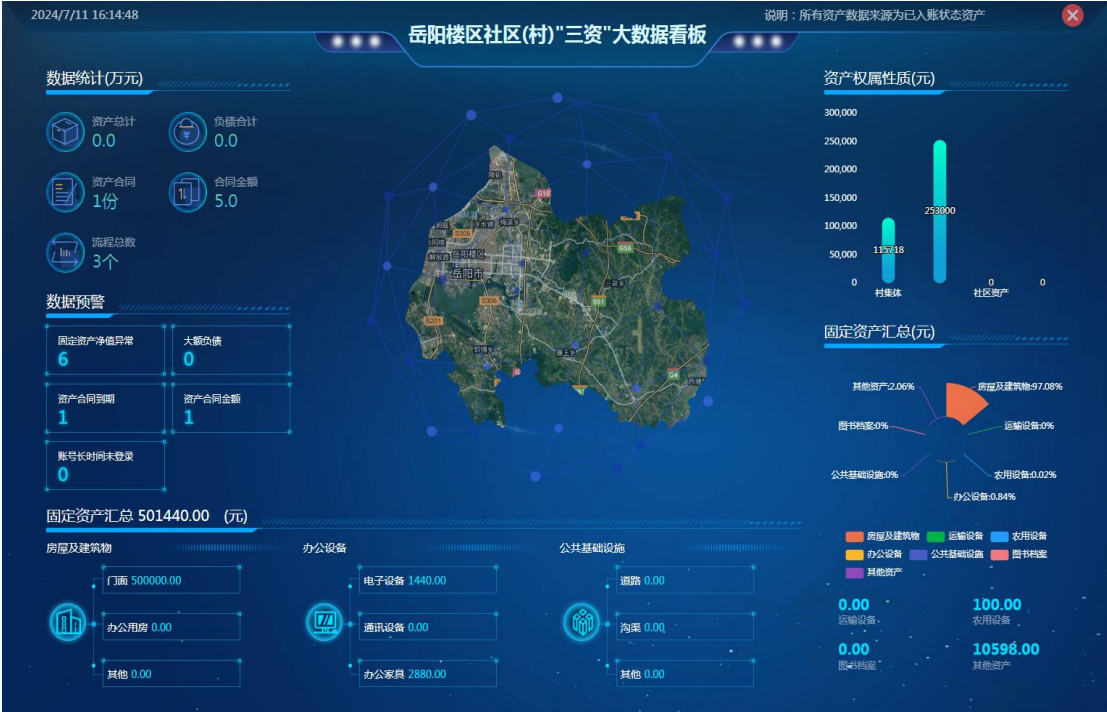The image size is (1107, 712).
Task: Open the 账号长时间未登录 warning card
Action: tap(105, 465)
